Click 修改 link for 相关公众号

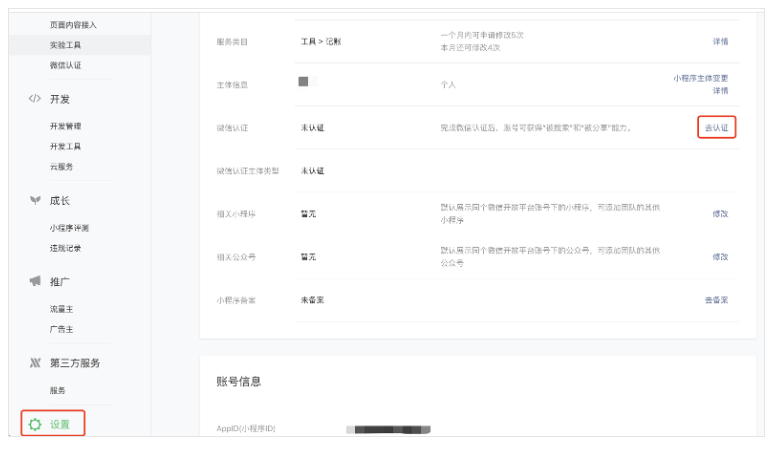(720, 257)
